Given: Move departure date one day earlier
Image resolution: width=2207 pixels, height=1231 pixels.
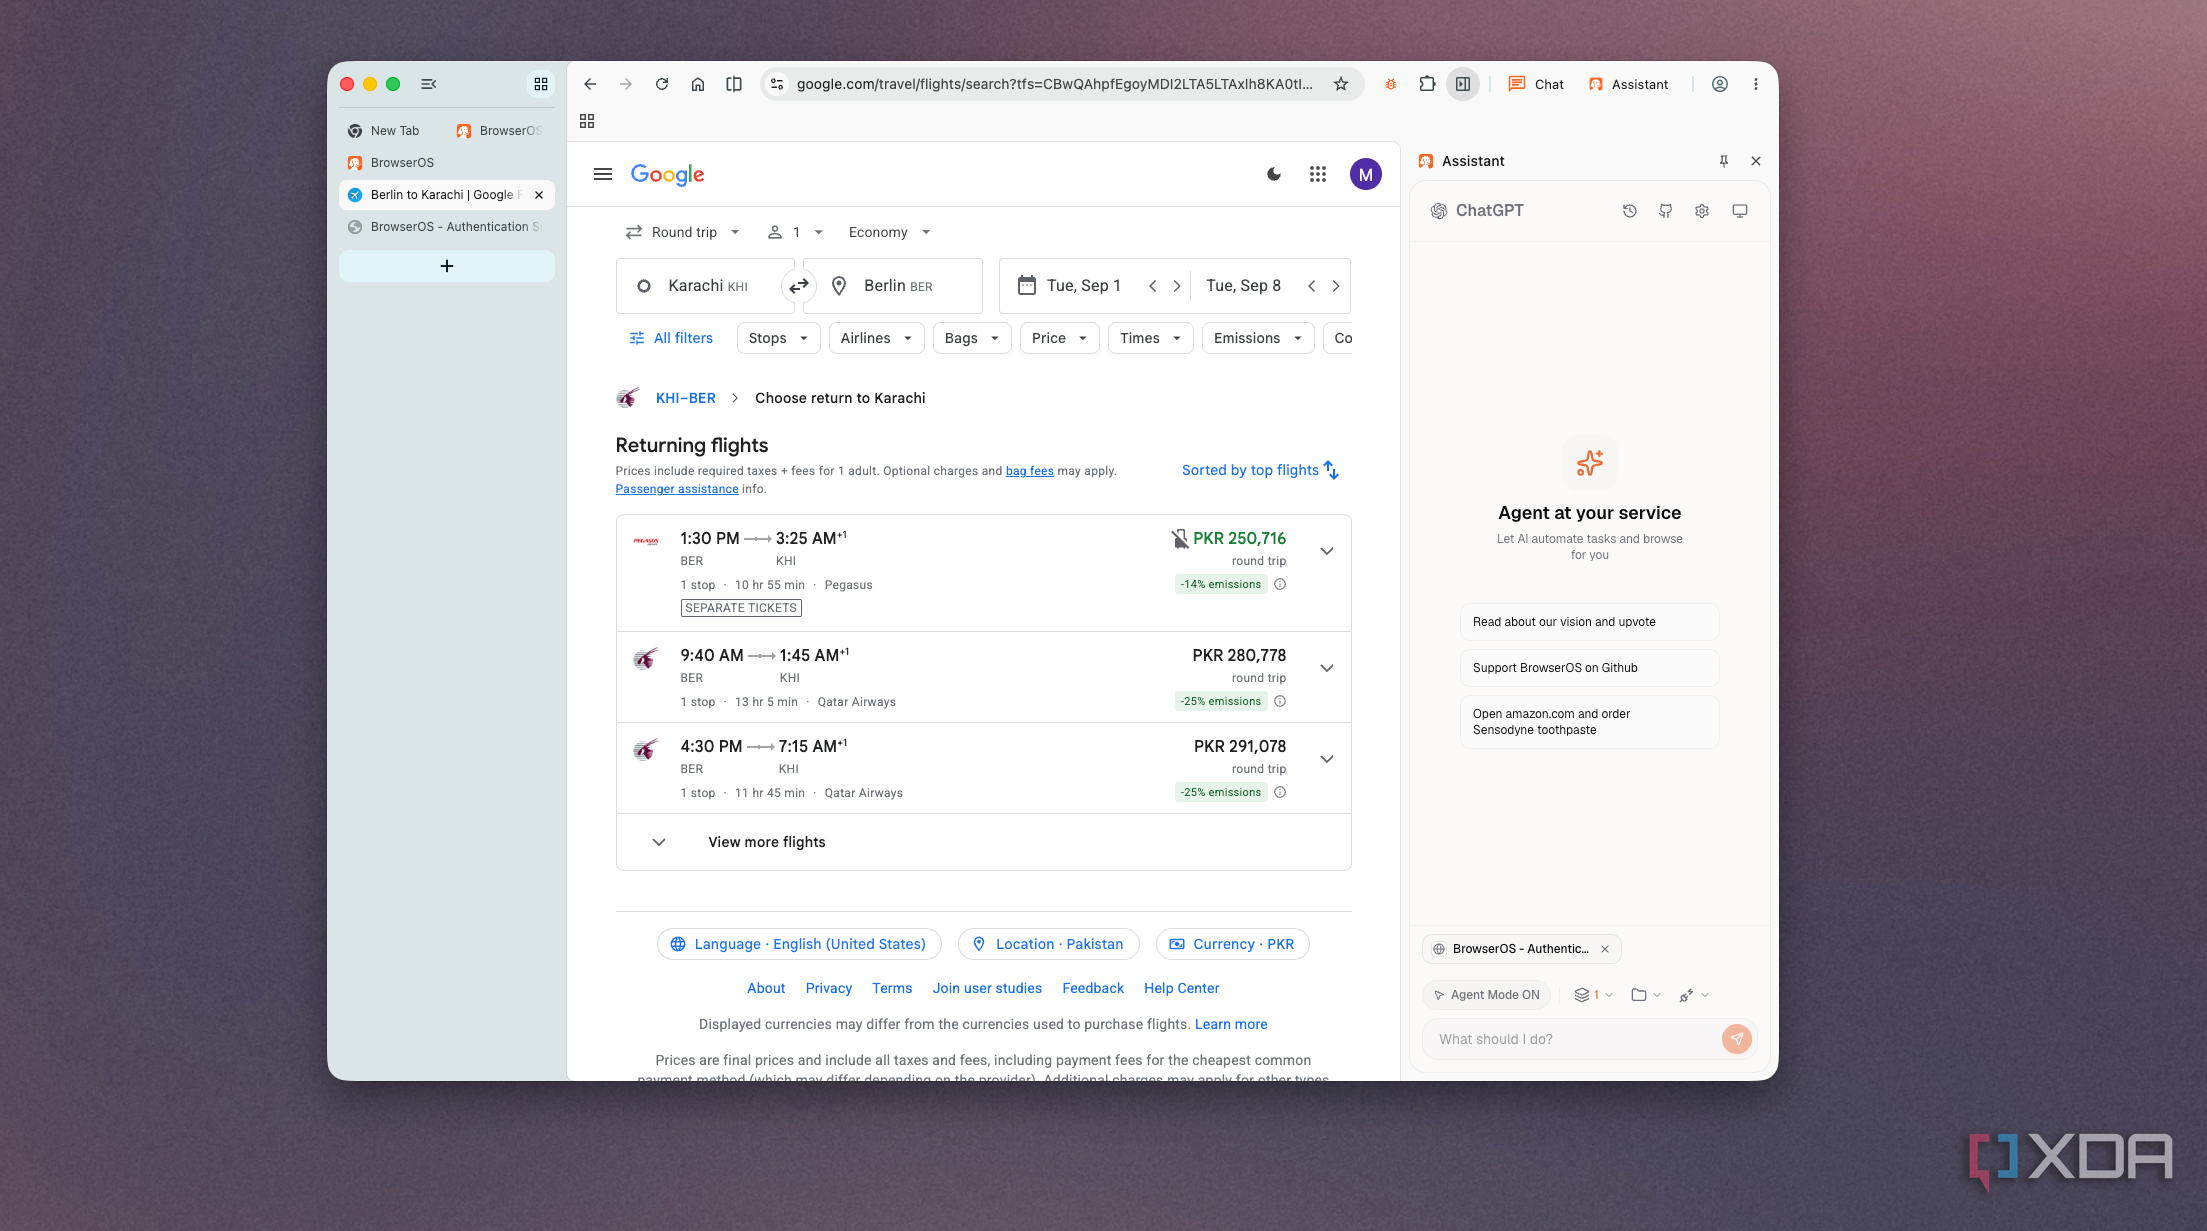Looking at the screenshot, I should pos(1153,286).
